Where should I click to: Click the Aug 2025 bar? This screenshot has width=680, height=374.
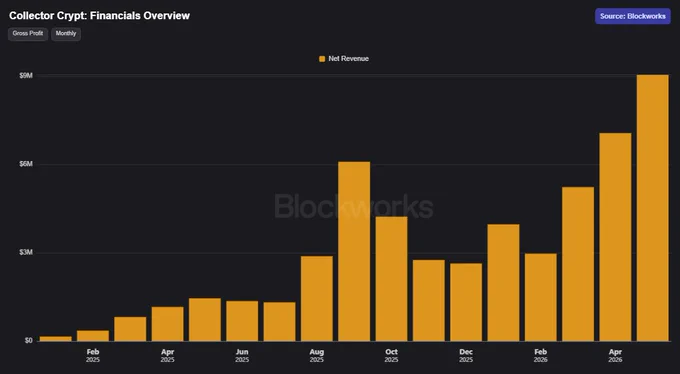pyautogui.click(x=317, y=299)
